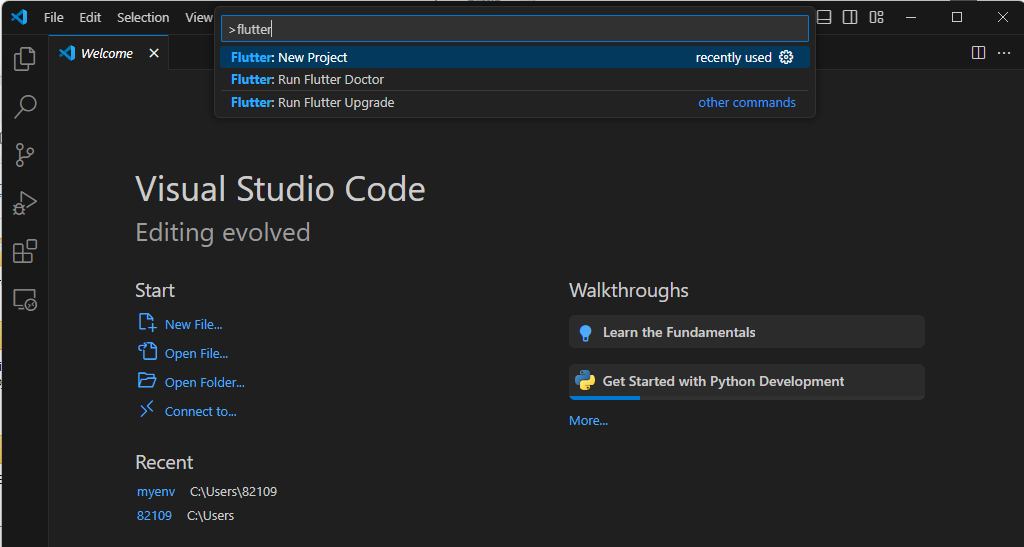The image size is (1024, 547).
Task: Click the Open Folder icon
Action: [x=147, y=381]
